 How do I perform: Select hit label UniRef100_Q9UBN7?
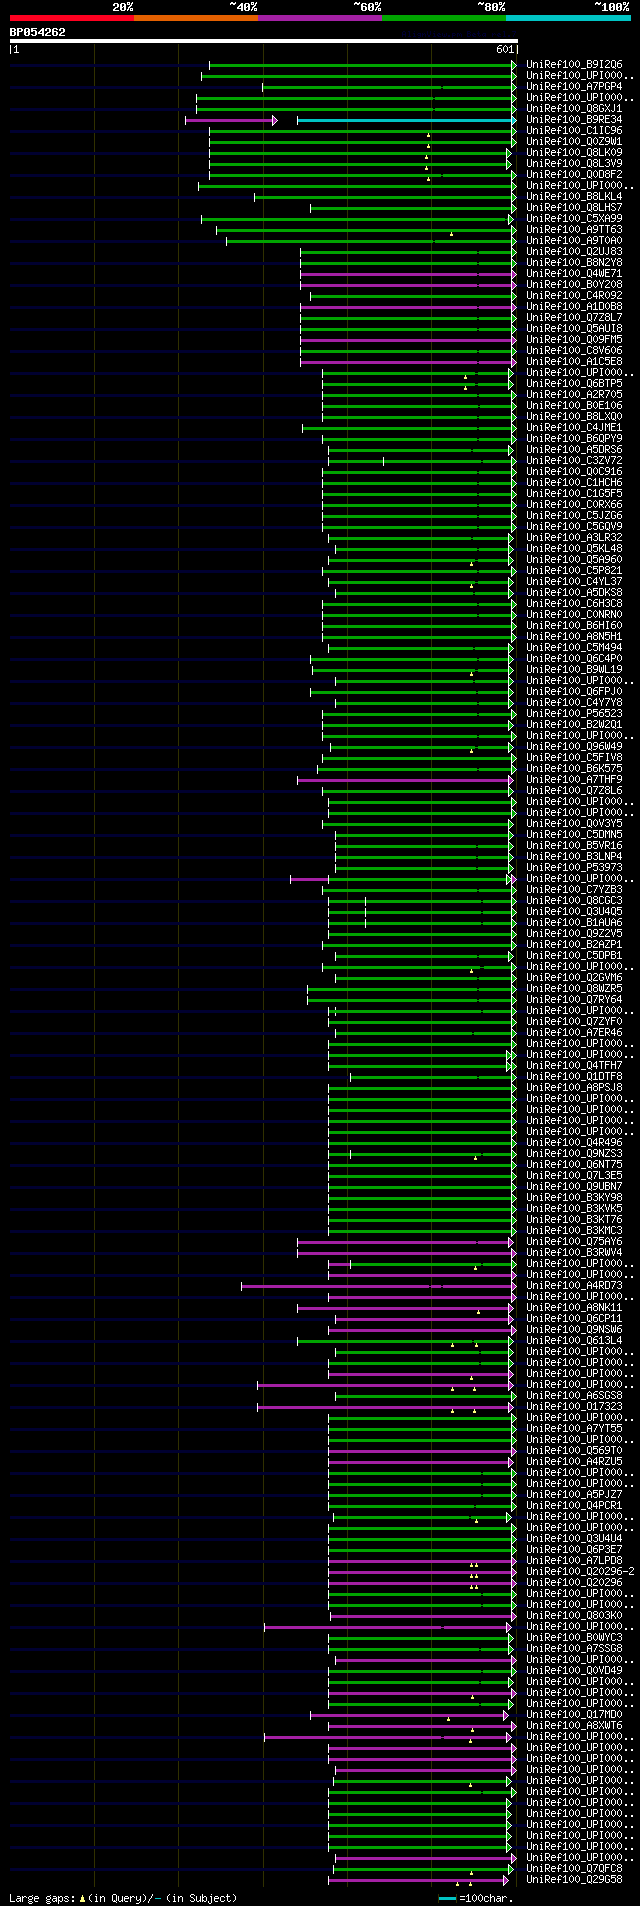[574, 1186]
